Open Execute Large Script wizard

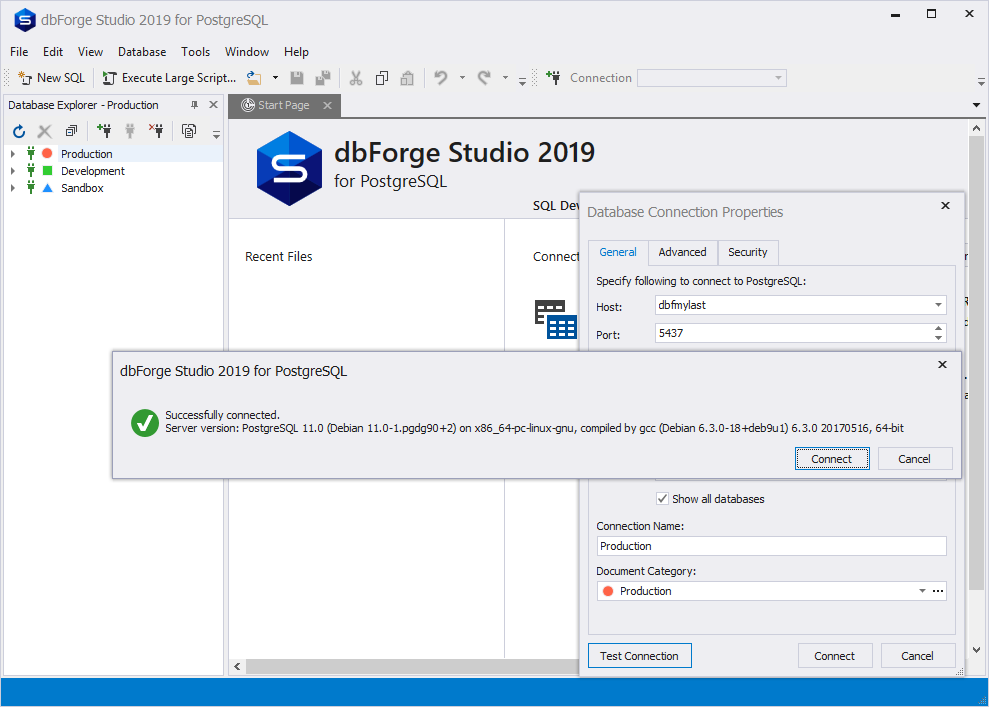[169, 78]
